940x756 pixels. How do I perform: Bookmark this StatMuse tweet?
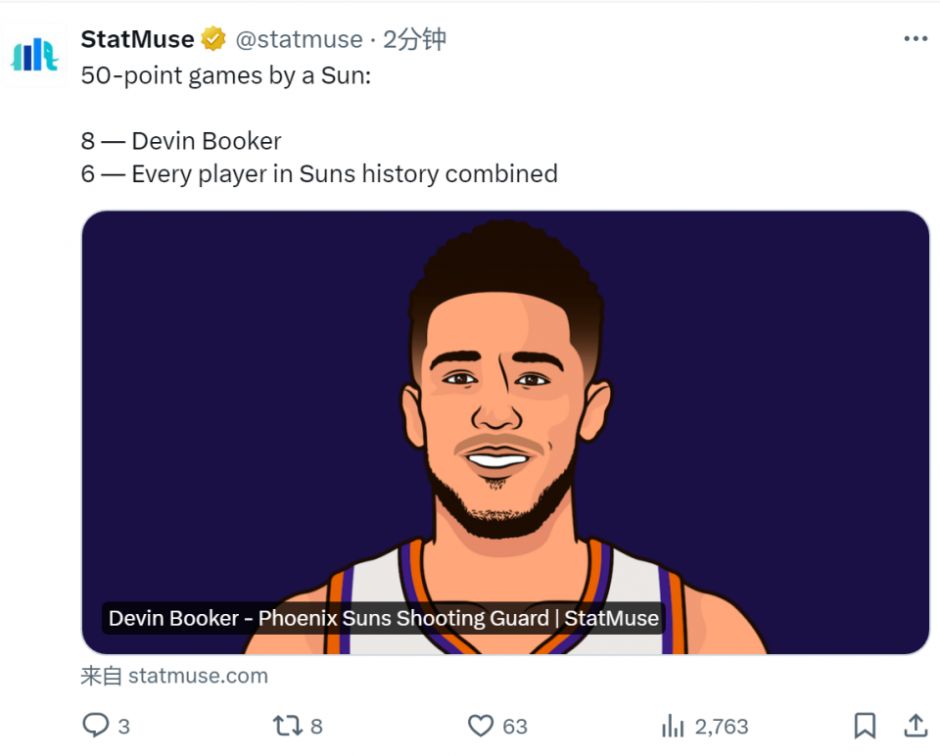pyautogui.click(x=865, y=725)
